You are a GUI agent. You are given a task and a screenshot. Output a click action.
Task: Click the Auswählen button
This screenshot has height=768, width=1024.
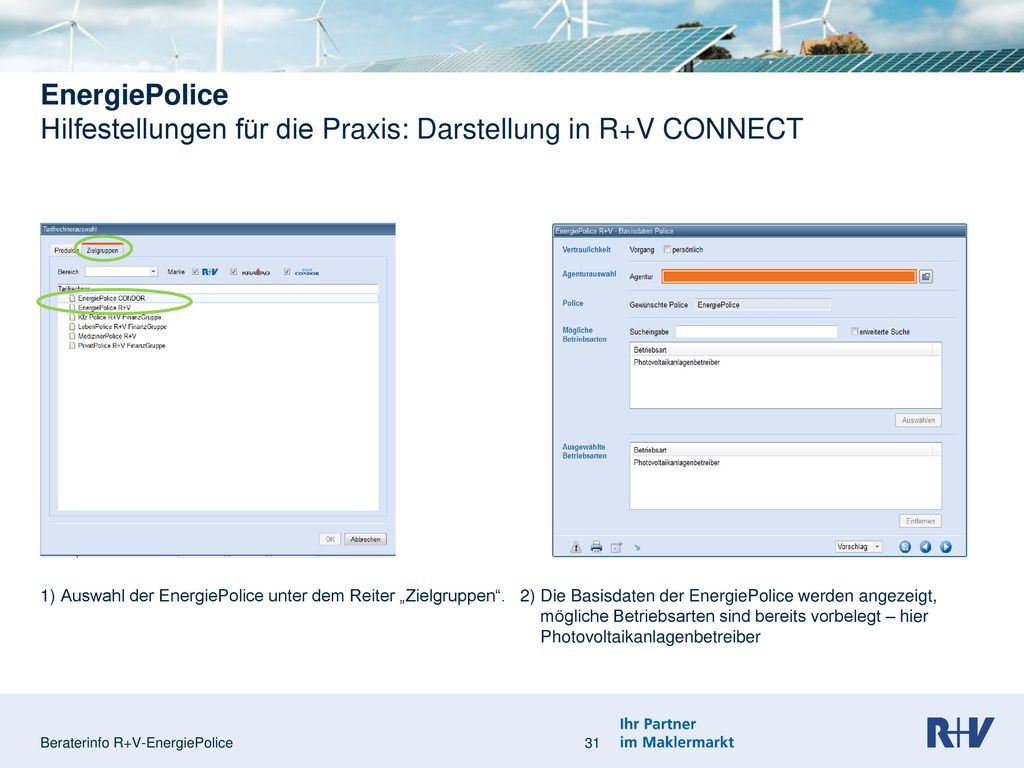[918, 421]
